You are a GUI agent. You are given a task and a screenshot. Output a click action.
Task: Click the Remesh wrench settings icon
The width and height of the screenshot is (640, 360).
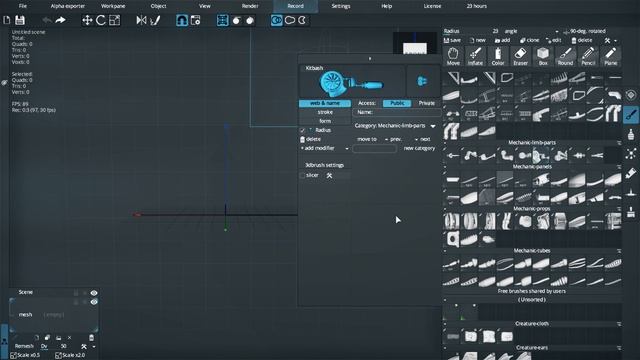tap(84, 347)
